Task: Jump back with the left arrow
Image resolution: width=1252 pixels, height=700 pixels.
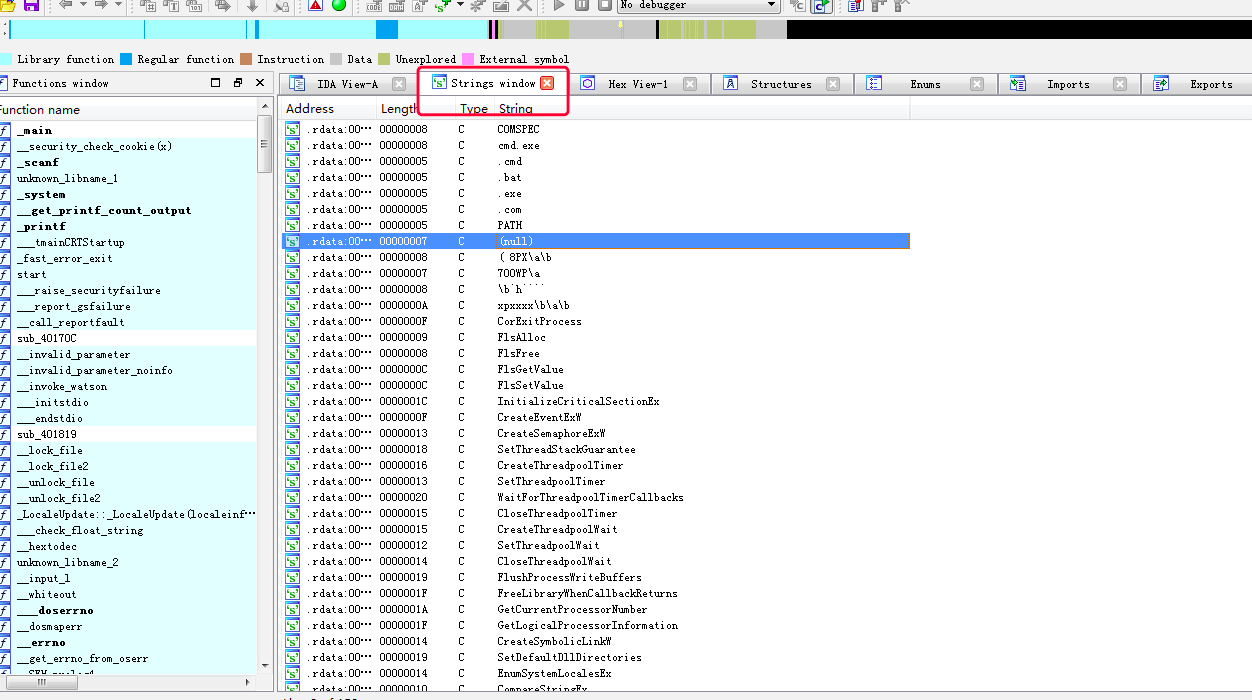Action: click(65, 5)
